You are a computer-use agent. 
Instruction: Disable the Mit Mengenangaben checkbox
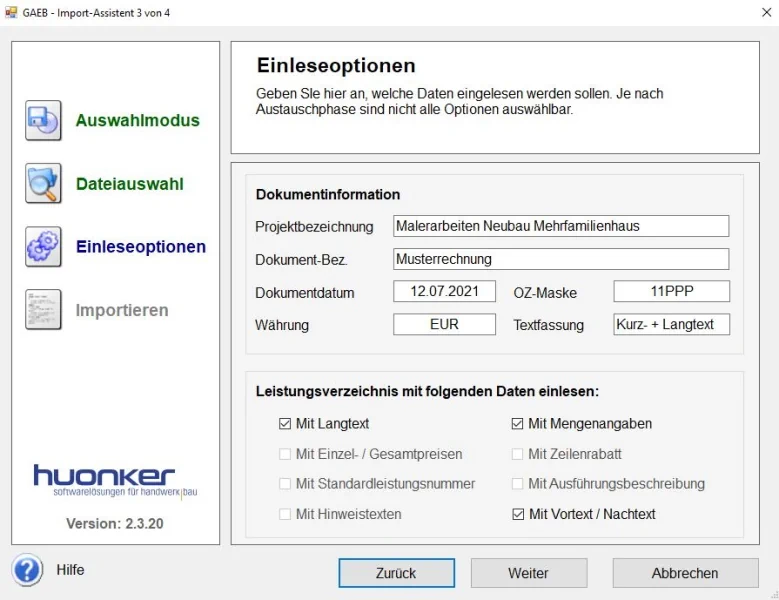click(518, 424)
